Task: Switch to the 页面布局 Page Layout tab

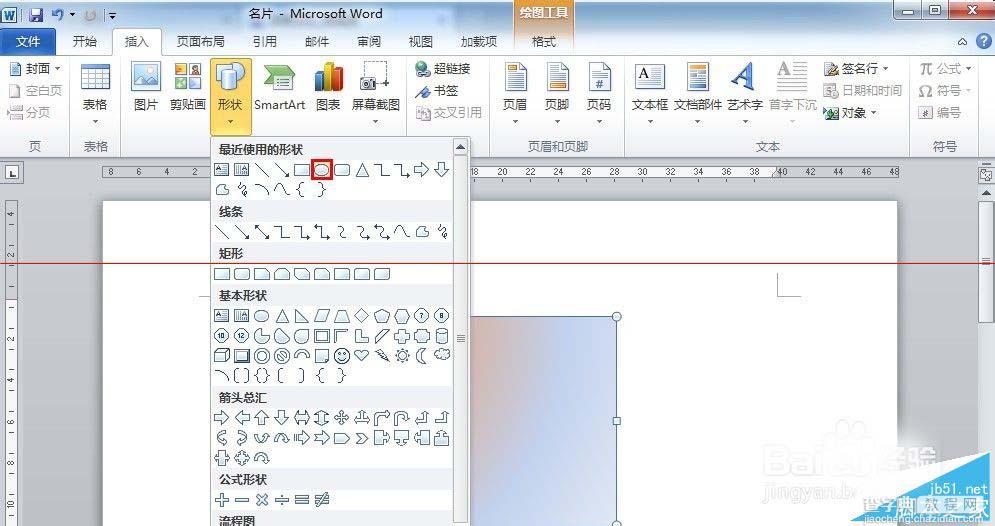Action: [201, 41]
